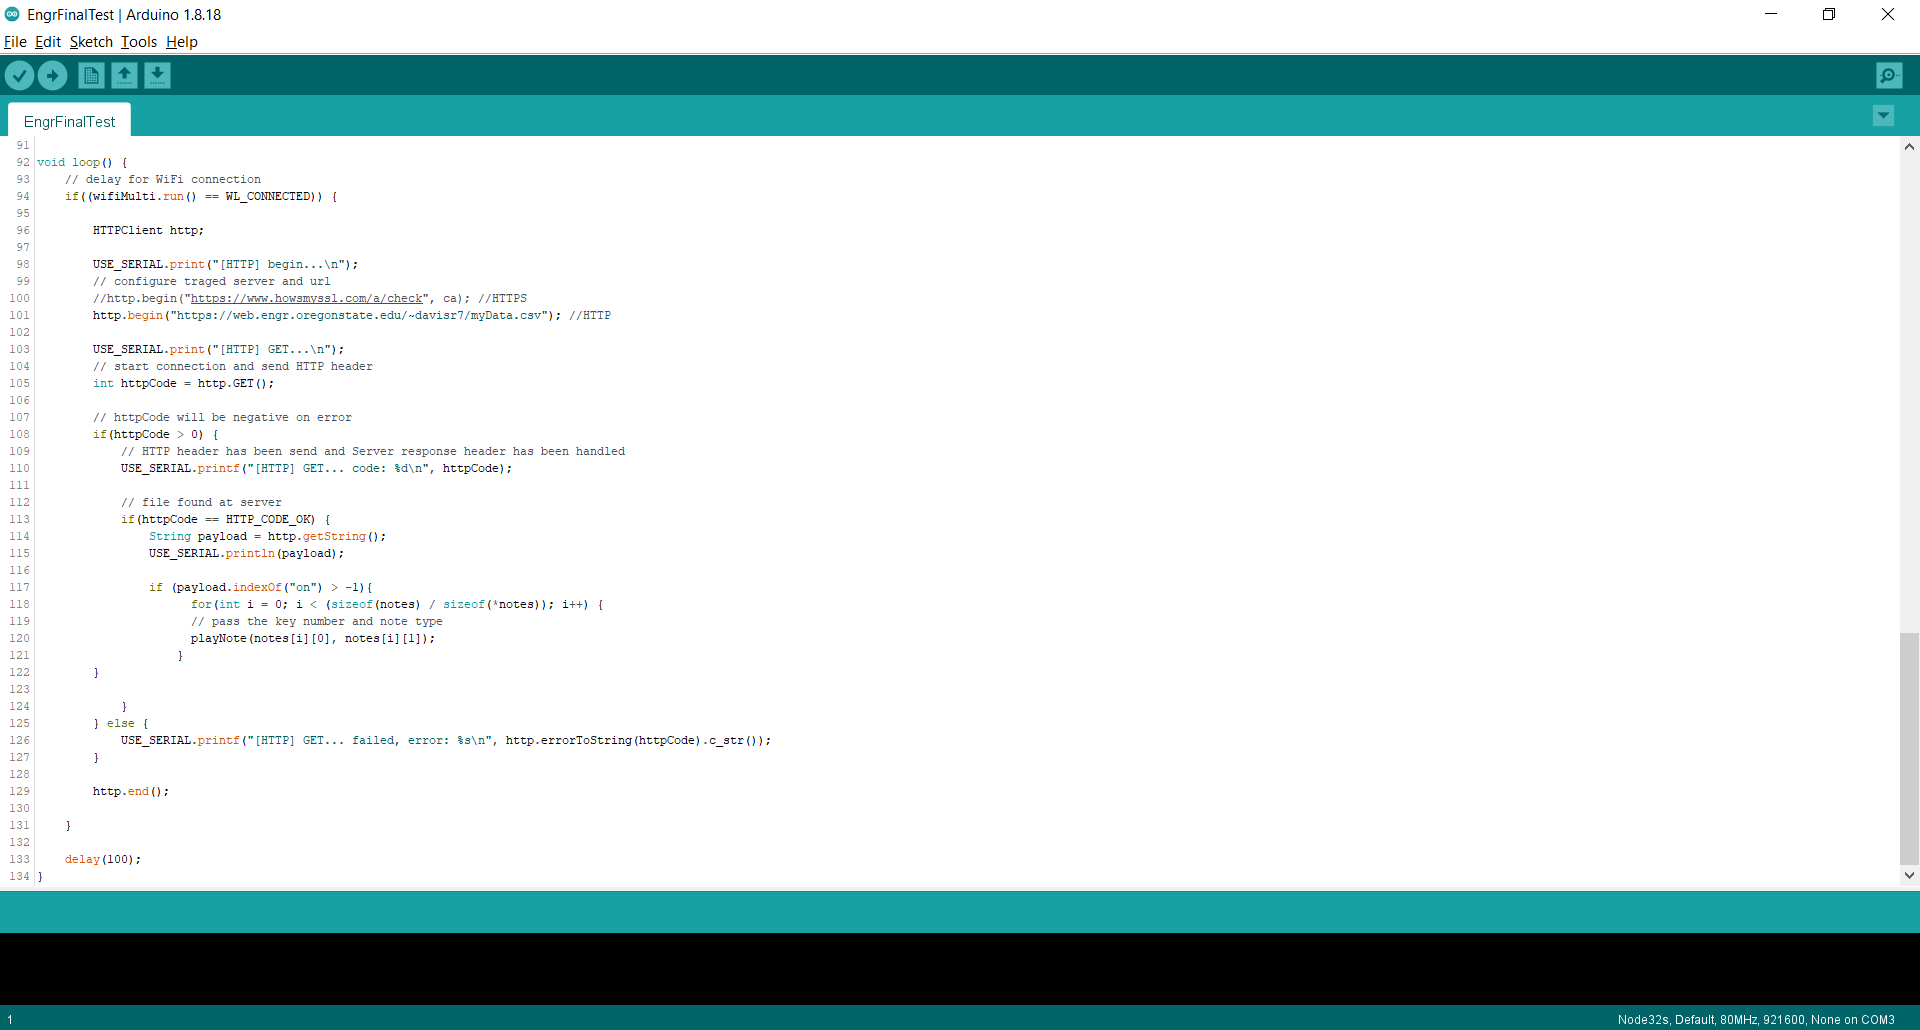Place cursor on the delay(100) line
1920x1030 pixels.
point(103,859)
